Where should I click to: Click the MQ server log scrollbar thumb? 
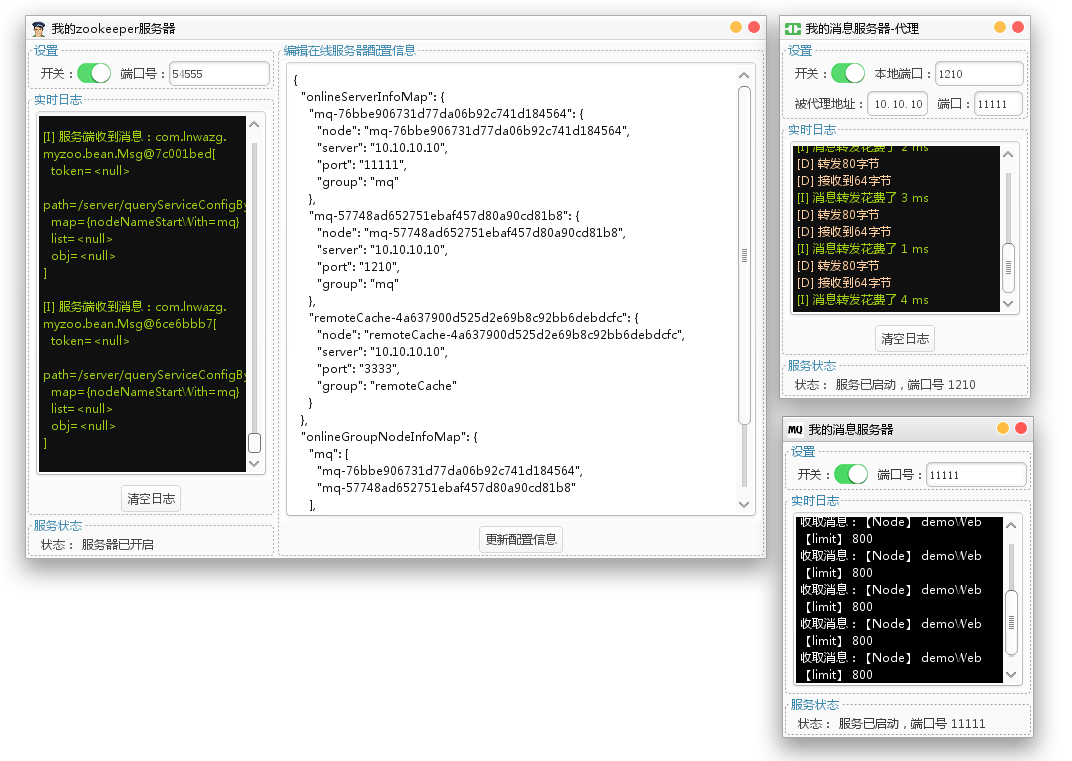[x=1011, y=622]
